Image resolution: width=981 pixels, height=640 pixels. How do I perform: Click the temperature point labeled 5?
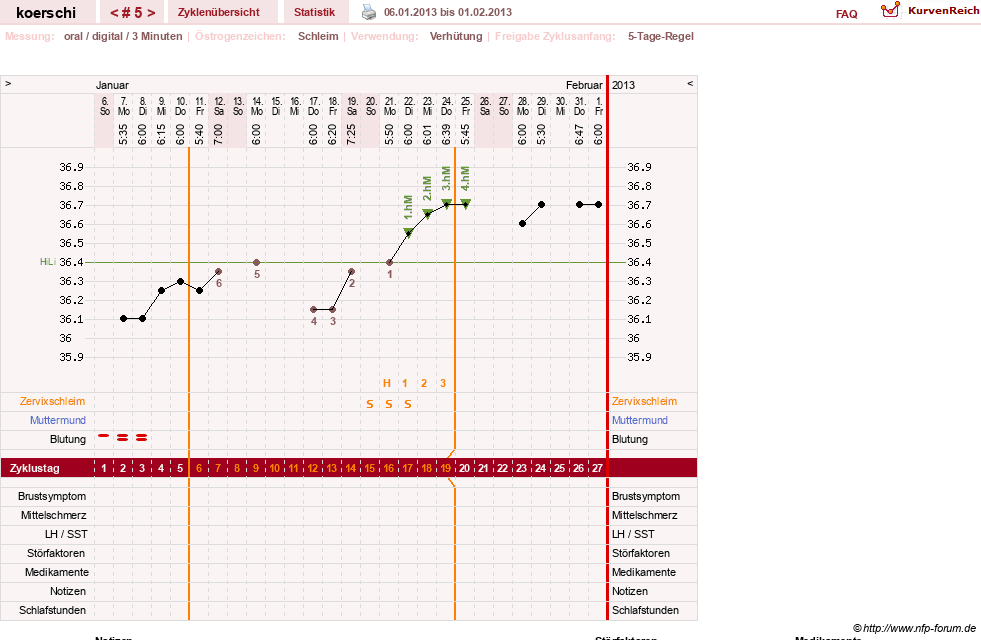click(257, 262)
